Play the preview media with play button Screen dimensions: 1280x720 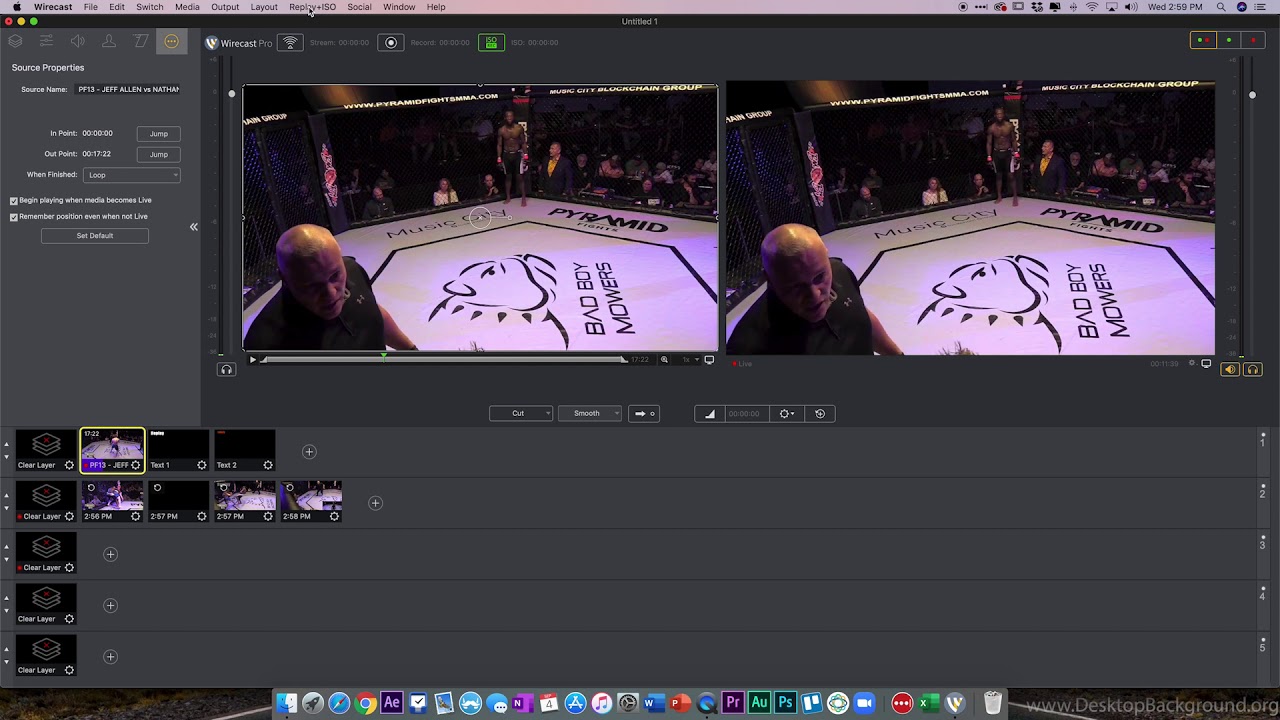(x=252, y=360)
